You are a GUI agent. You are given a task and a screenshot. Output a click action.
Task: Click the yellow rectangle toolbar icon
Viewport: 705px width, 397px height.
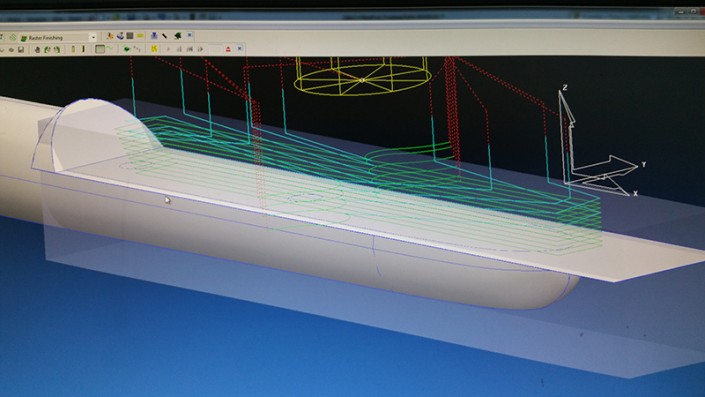(x=140, y=36)
